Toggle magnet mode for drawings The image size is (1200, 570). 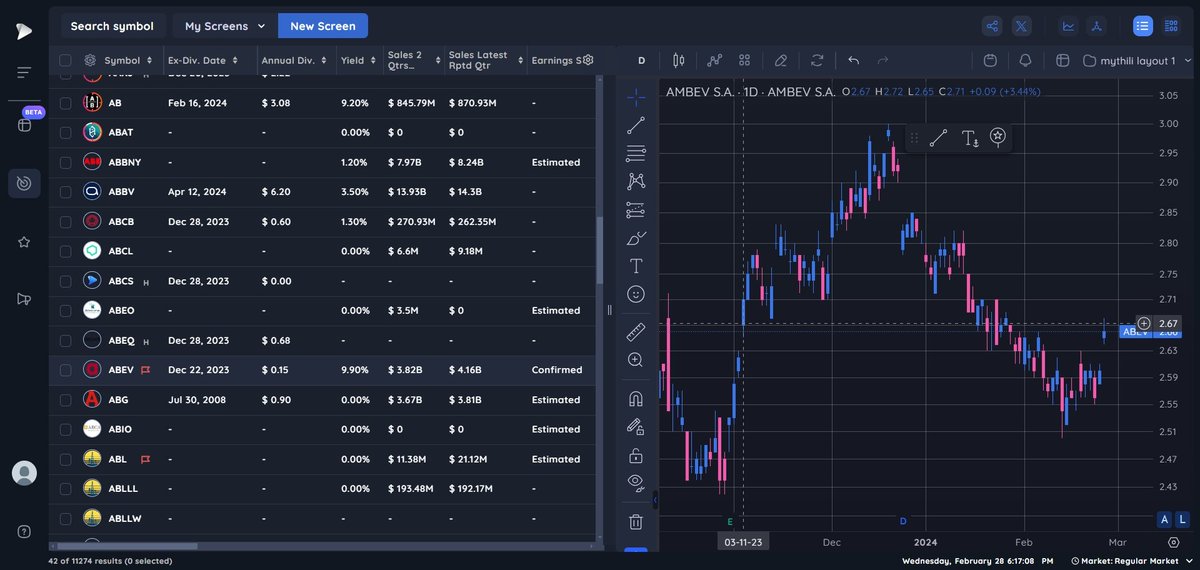click(636, 398)
